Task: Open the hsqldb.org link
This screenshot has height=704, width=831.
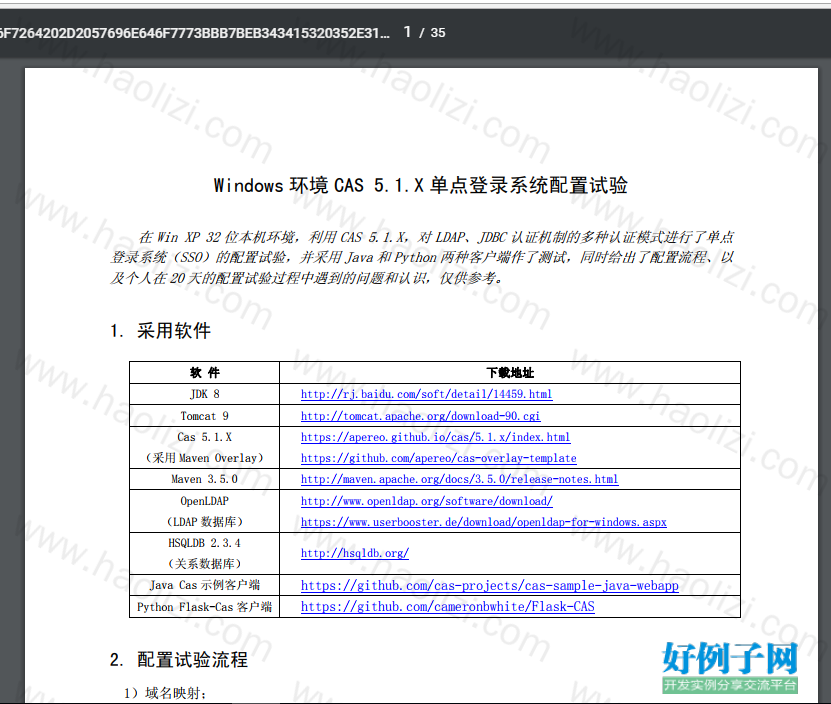Action: [x=355, y=553]
